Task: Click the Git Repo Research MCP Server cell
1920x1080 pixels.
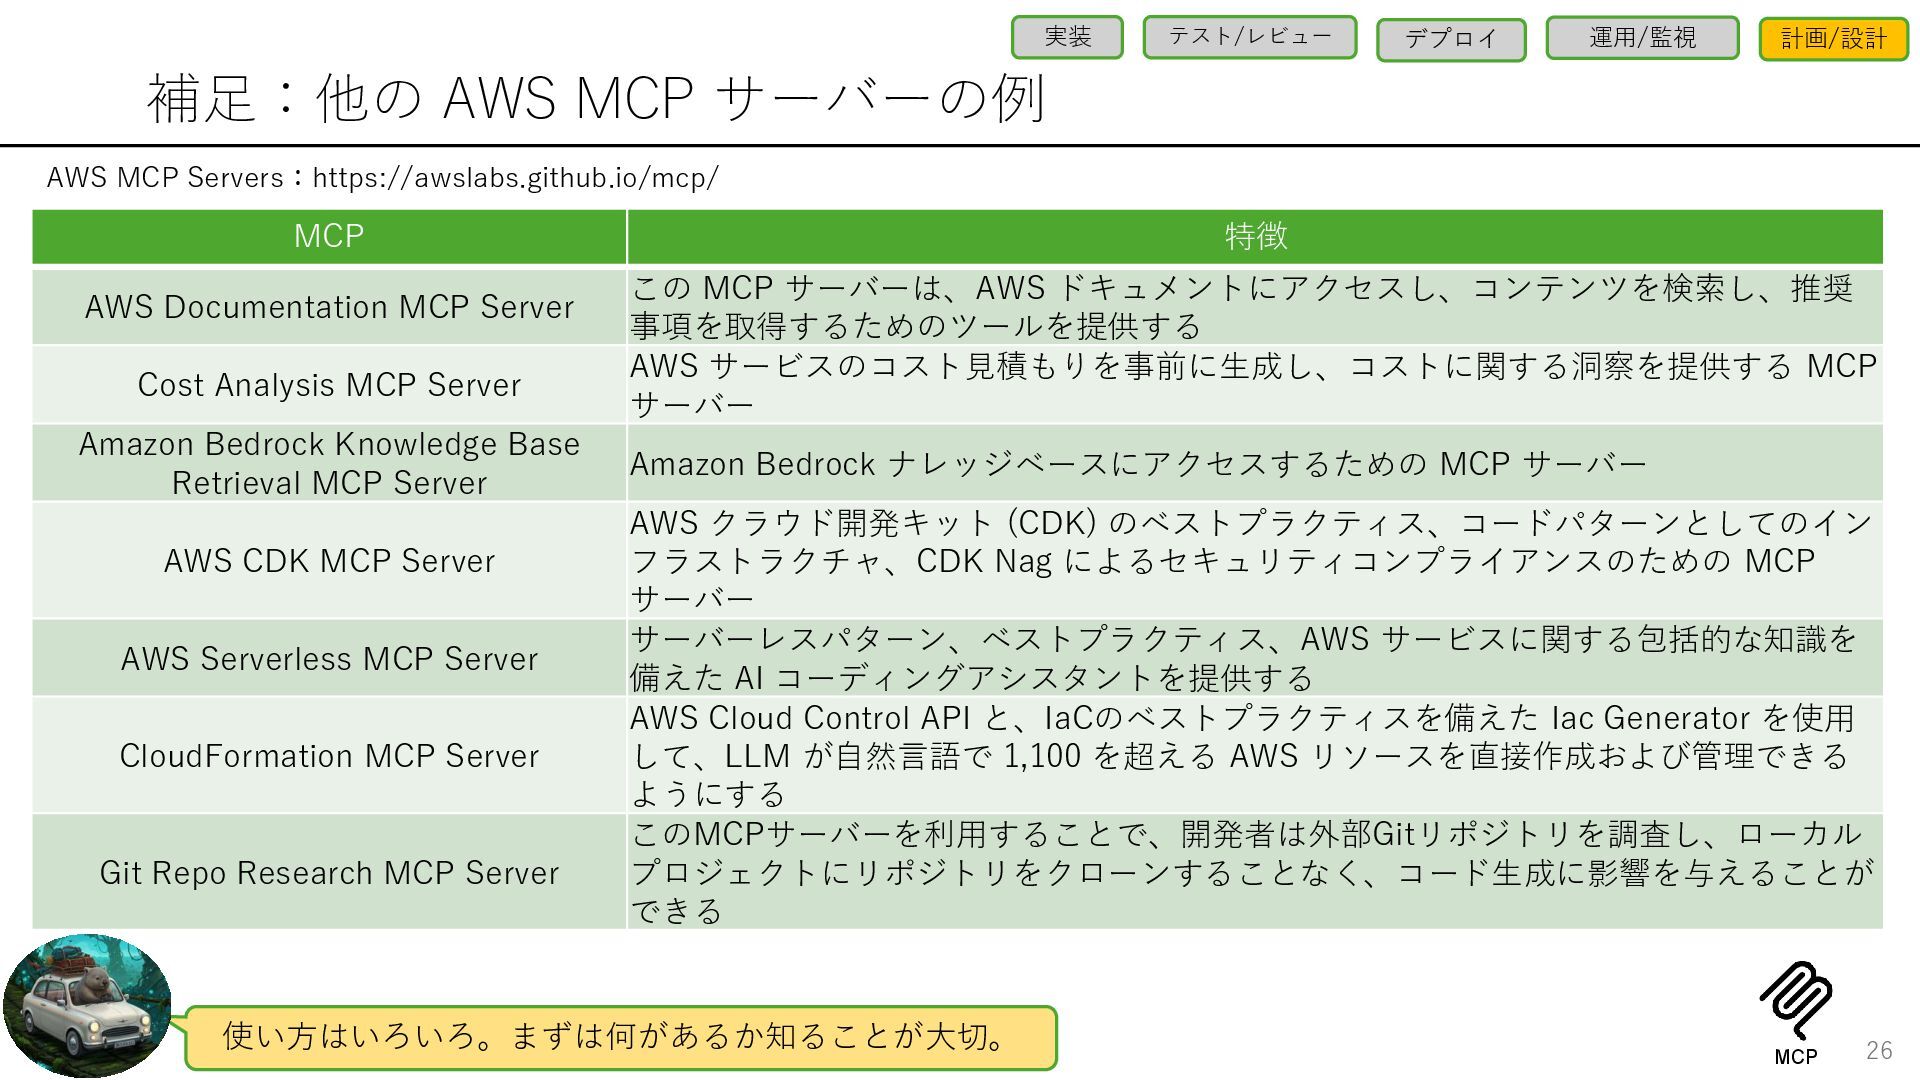Action: 329,872
